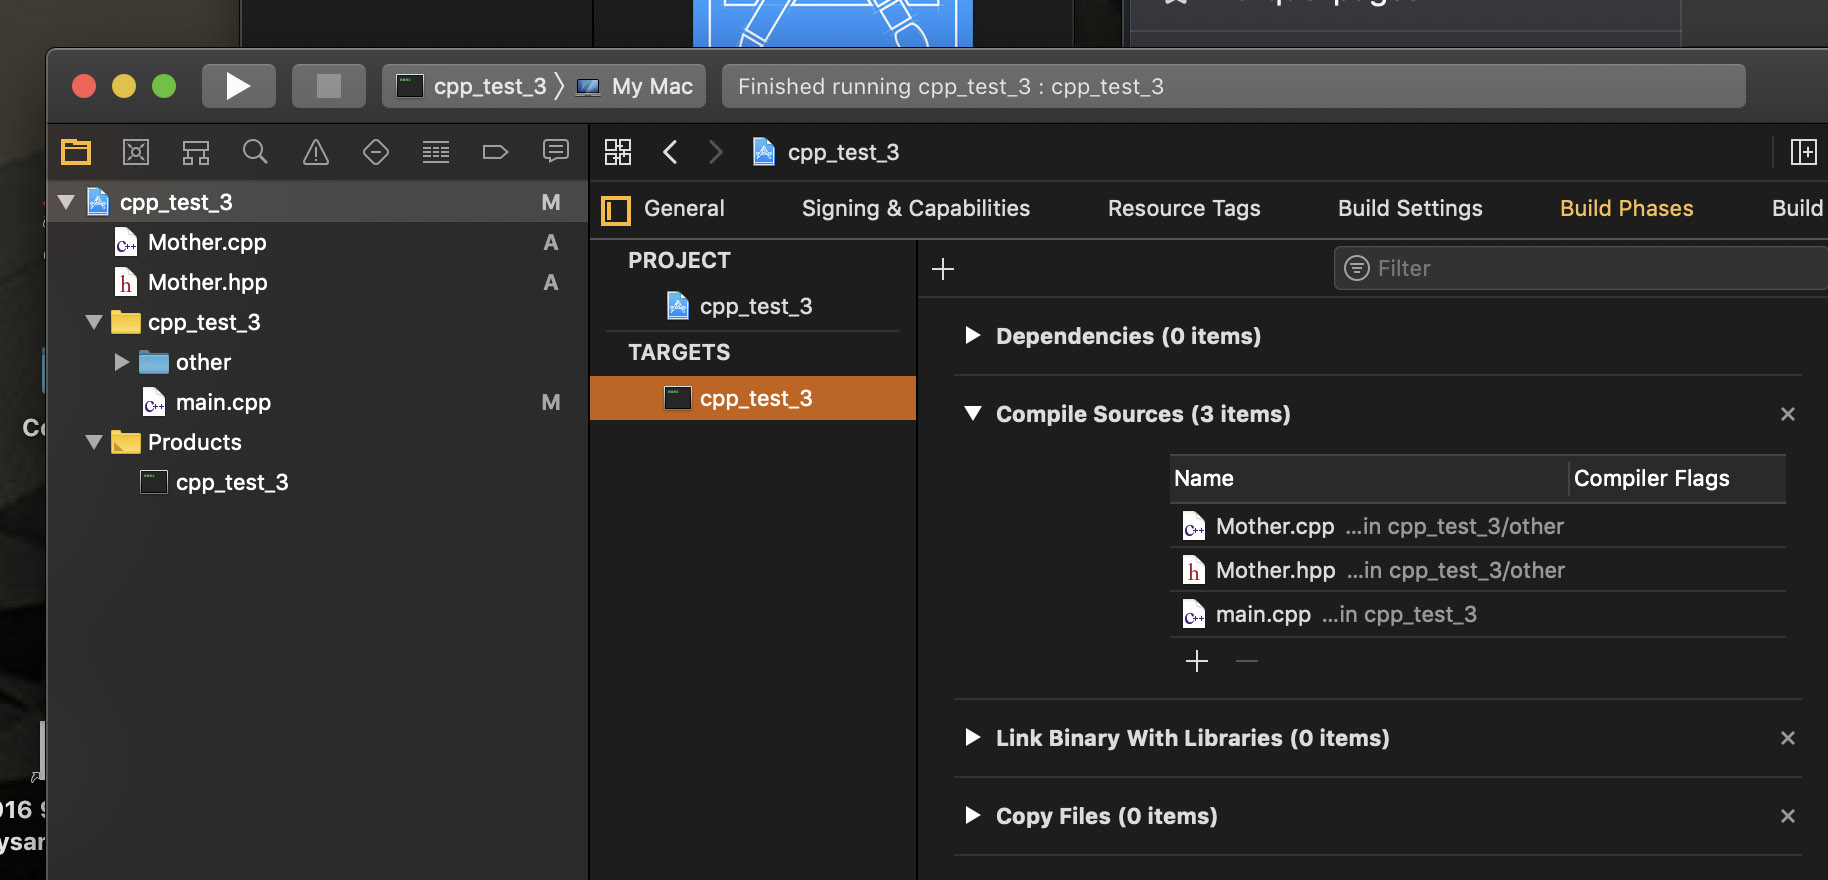Open Mother.hpp in the project navigator
Image resolution: width=1828 pixels, height=880 pixels.
tap(207, 282)
